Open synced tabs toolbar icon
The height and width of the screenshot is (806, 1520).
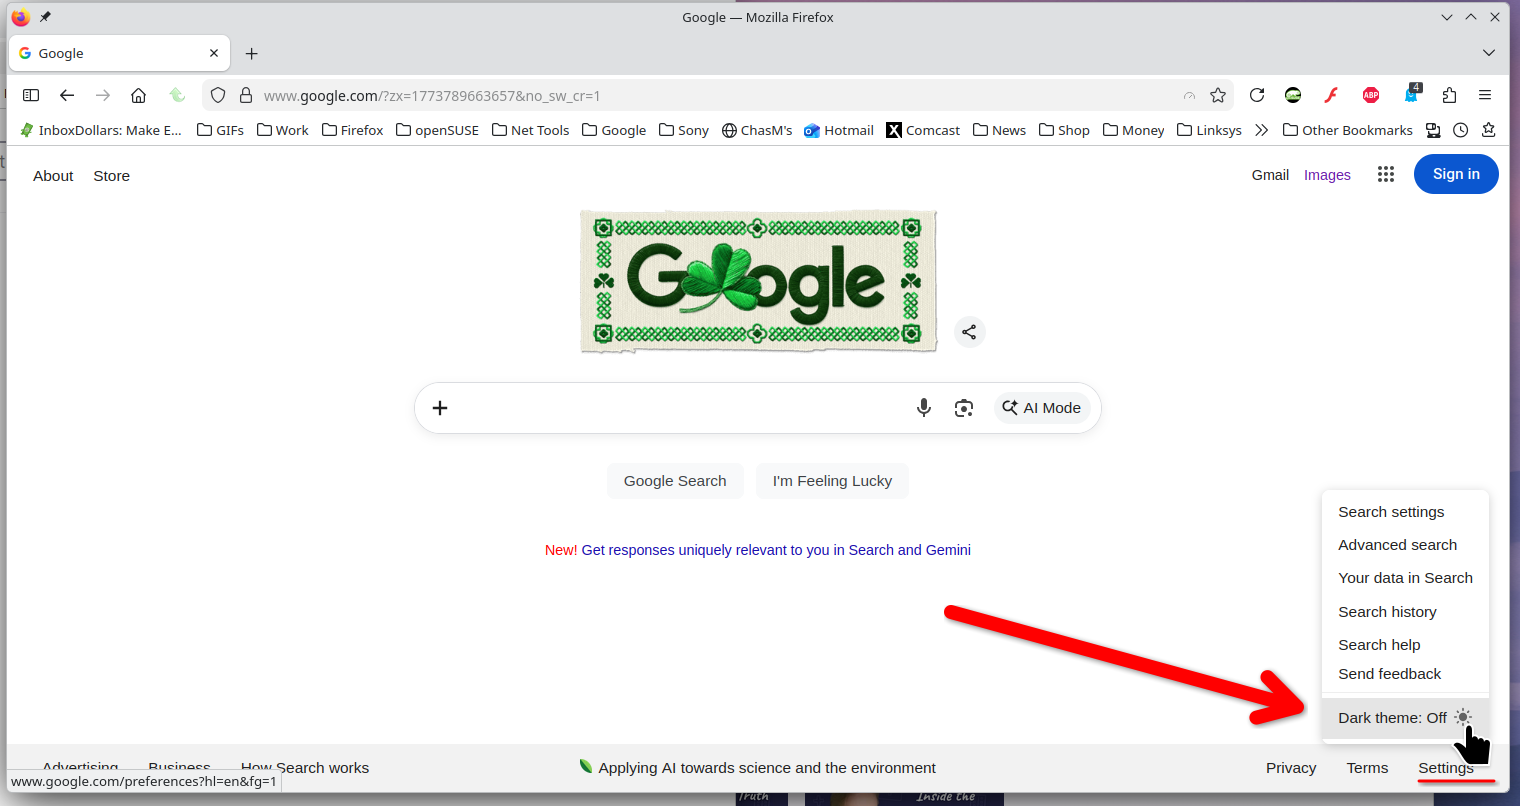coord(1433,130)
